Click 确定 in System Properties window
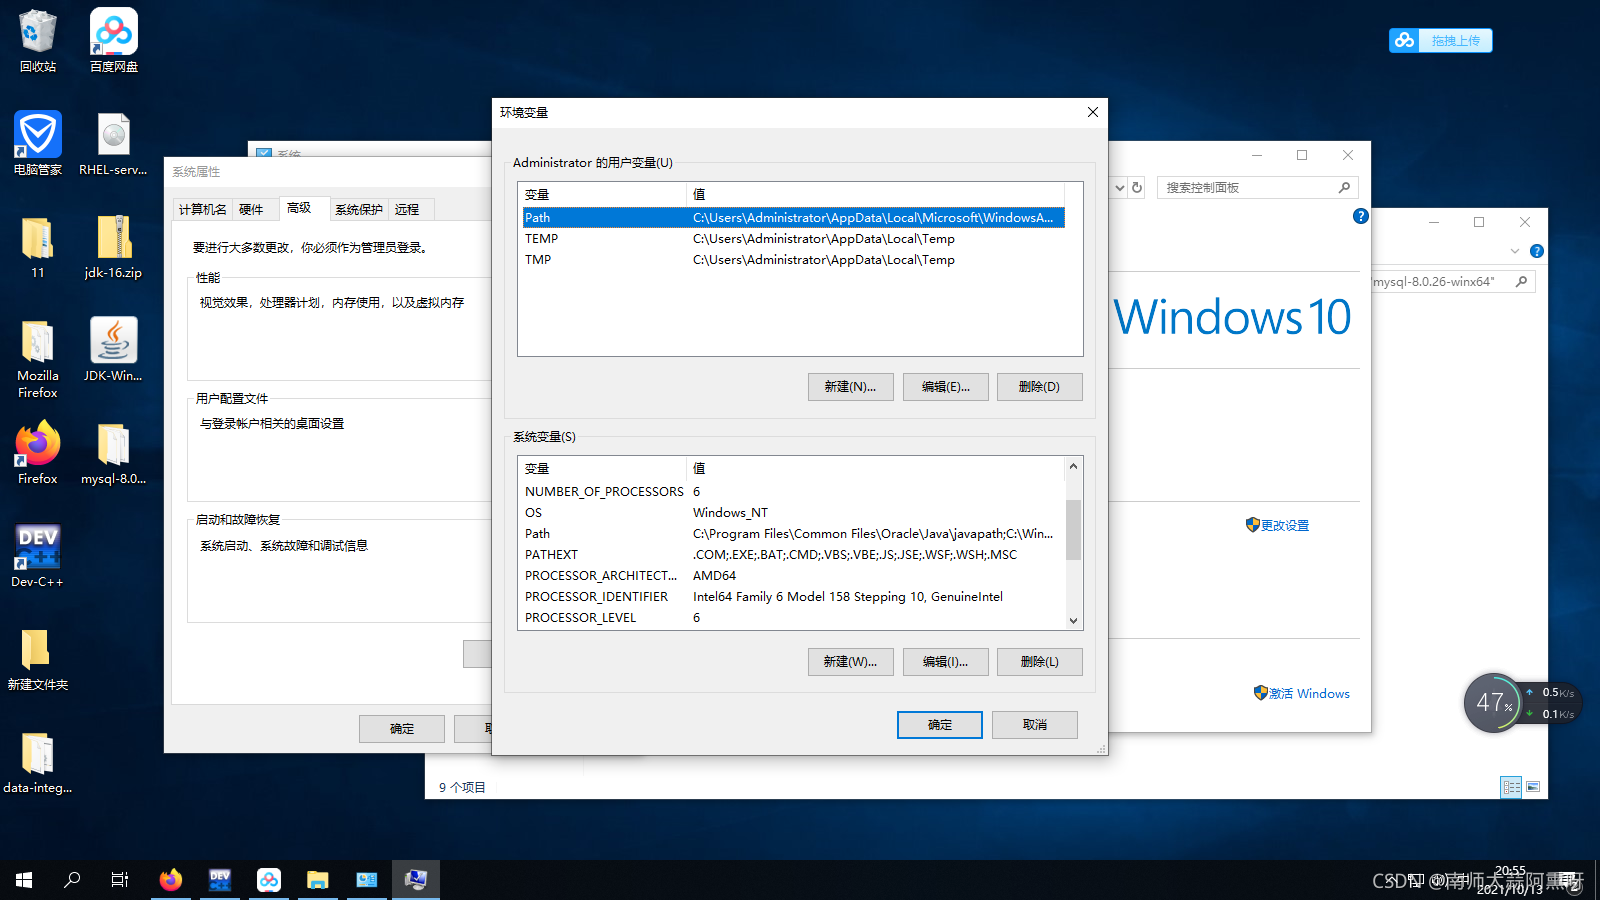1600x900 pixels. point(402,729)
